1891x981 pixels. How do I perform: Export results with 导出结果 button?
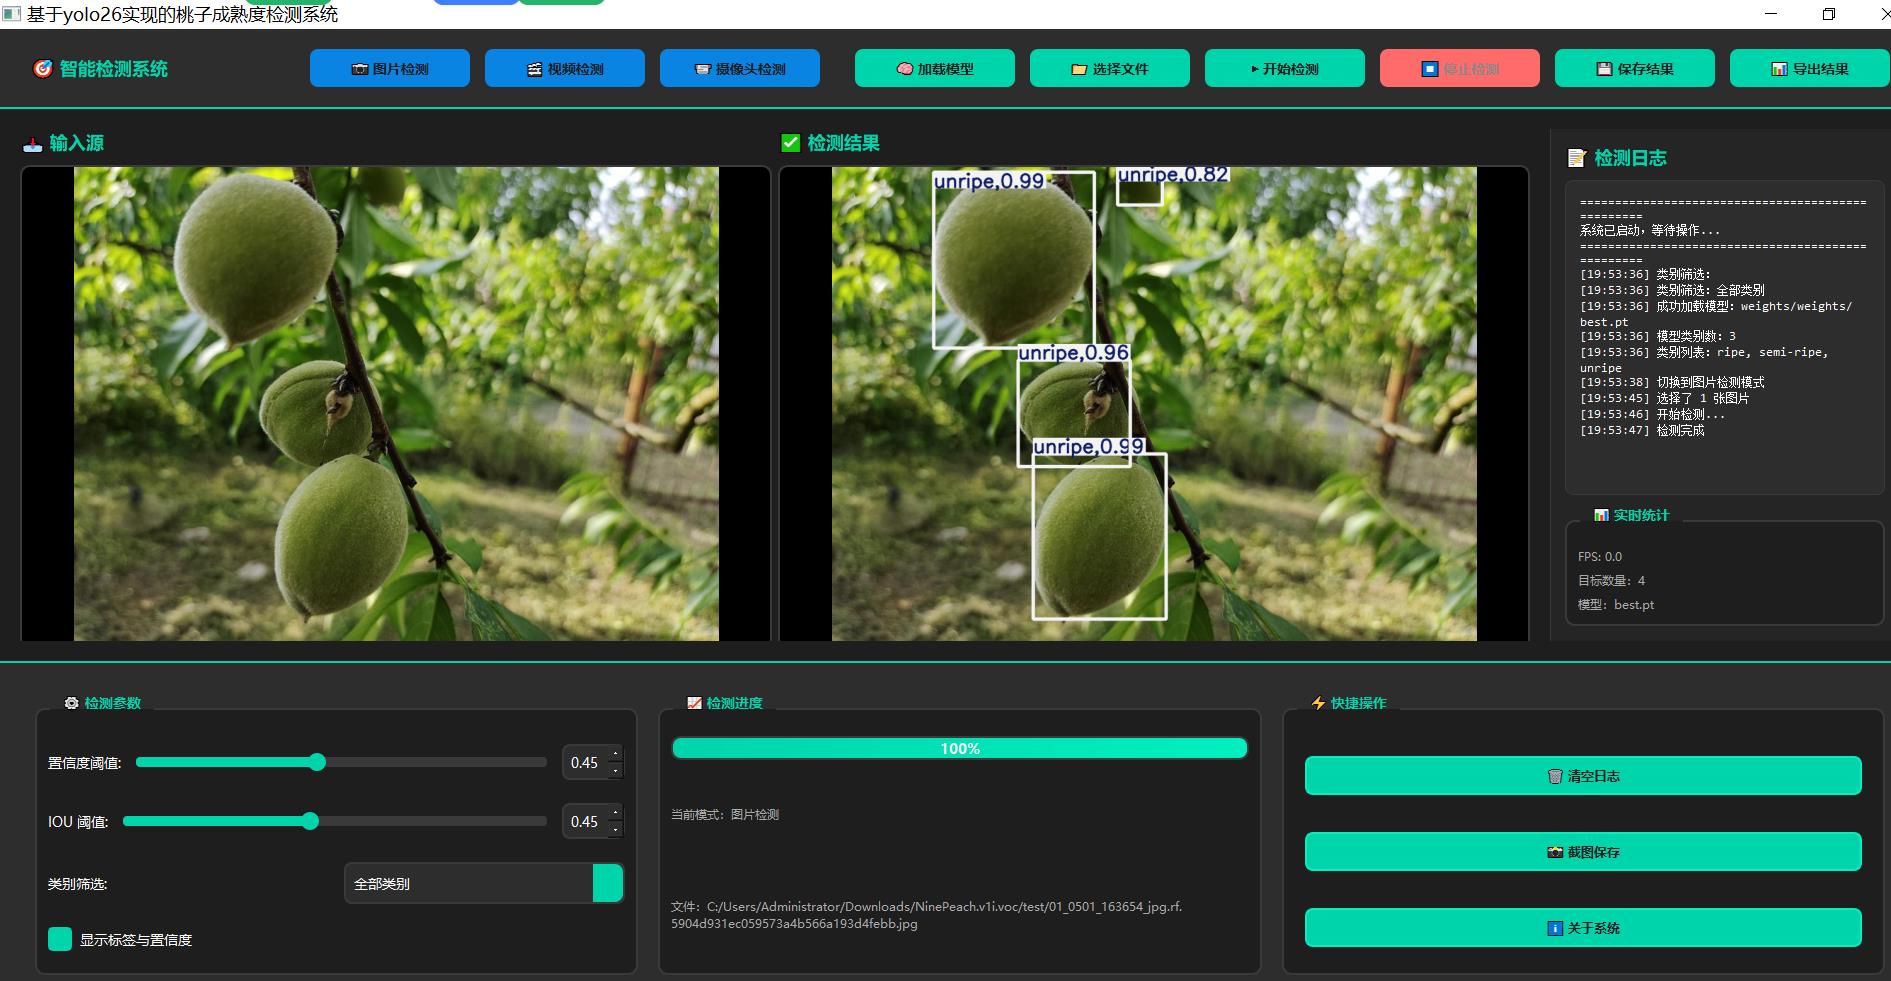tap(1809, 69)
